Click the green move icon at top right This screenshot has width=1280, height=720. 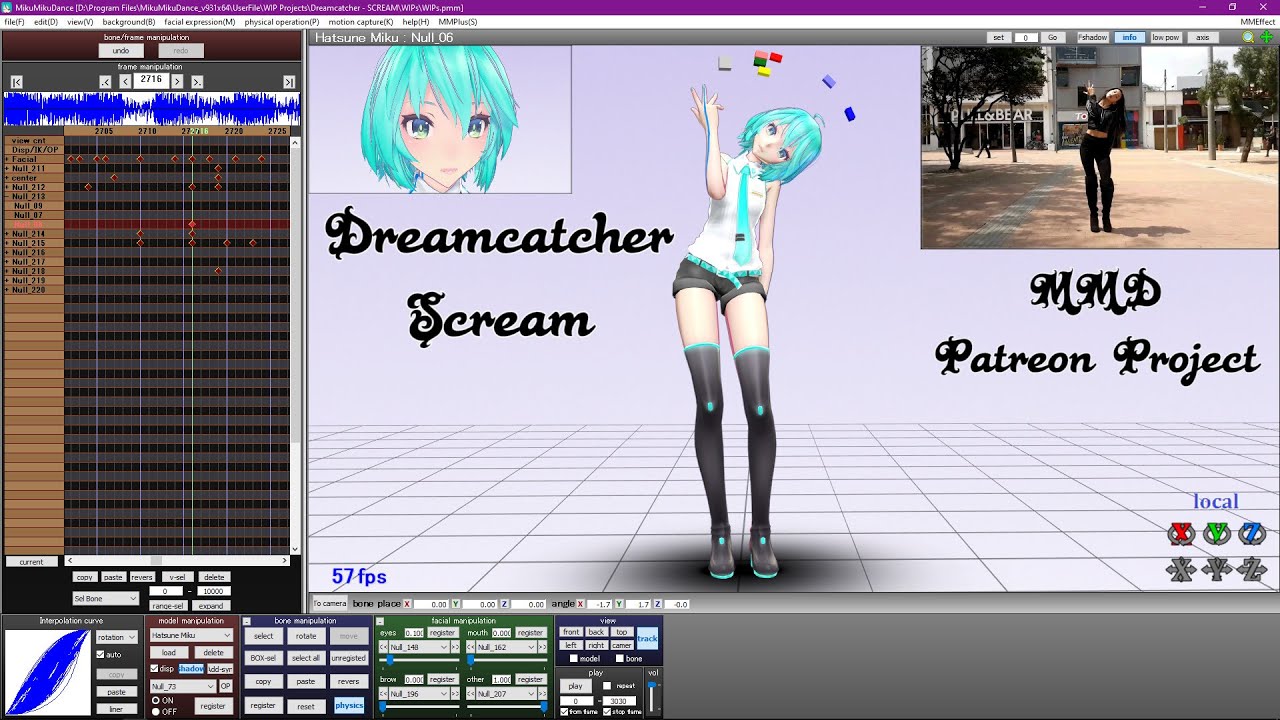tap(1266, 37)
